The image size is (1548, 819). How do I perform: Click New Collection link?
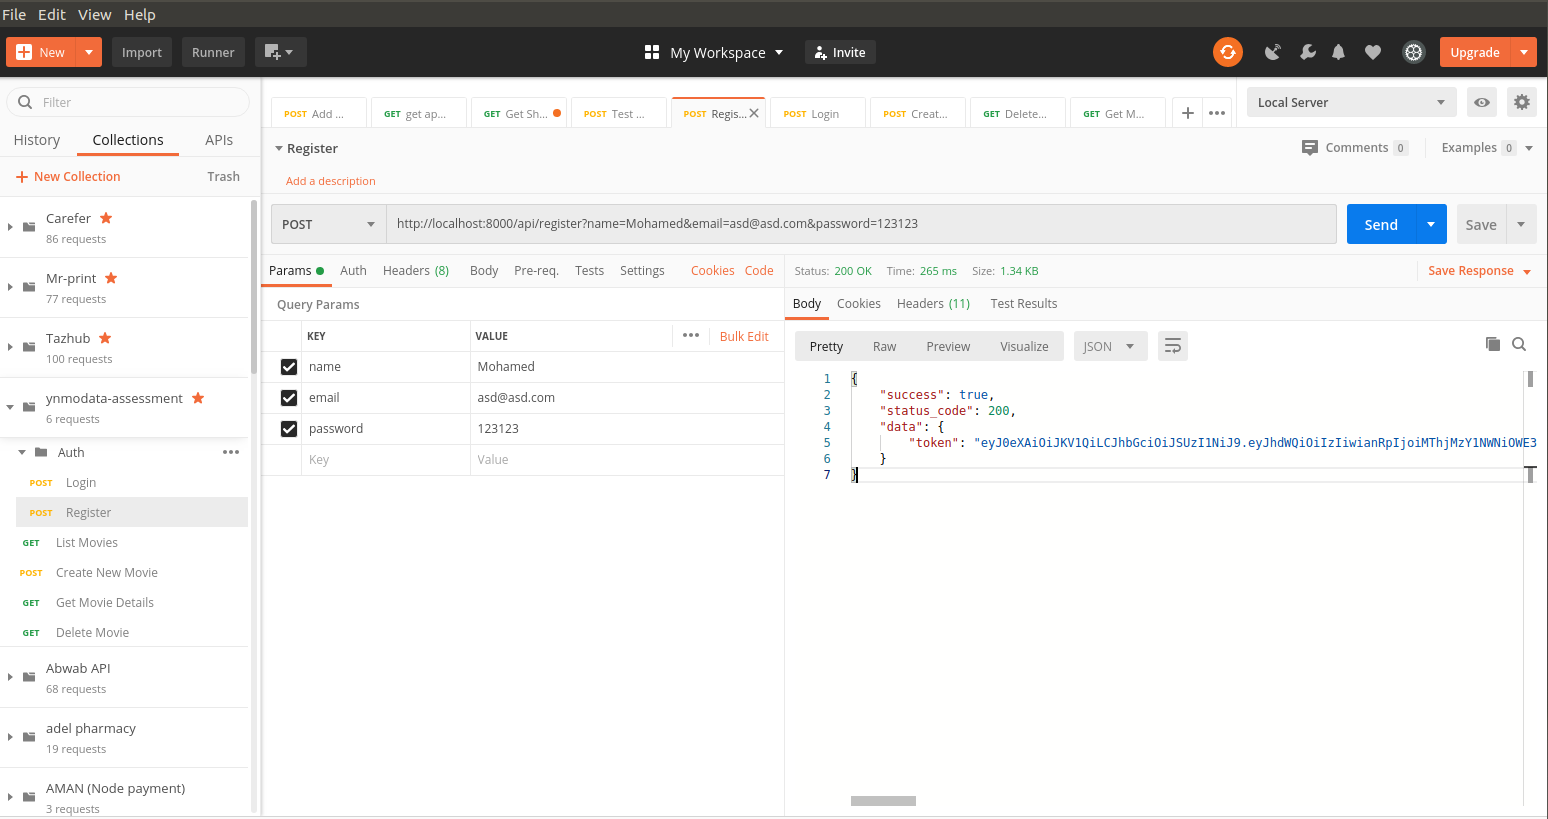68,176
